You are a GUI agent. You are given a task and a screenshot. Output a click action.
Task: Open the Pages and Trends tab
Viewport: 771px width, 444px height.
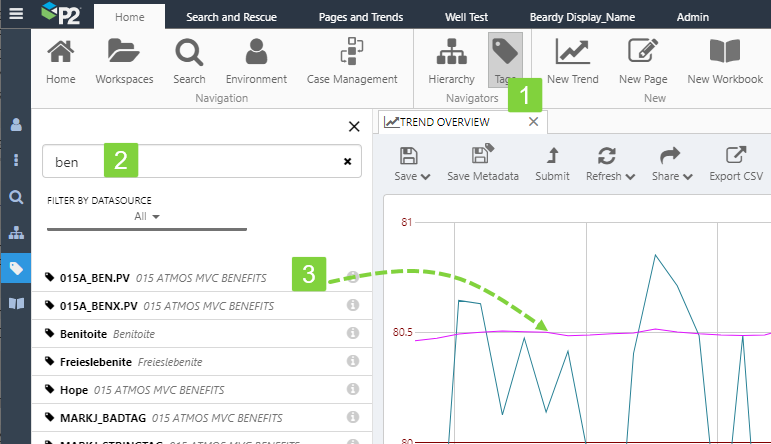coord(360,17)
